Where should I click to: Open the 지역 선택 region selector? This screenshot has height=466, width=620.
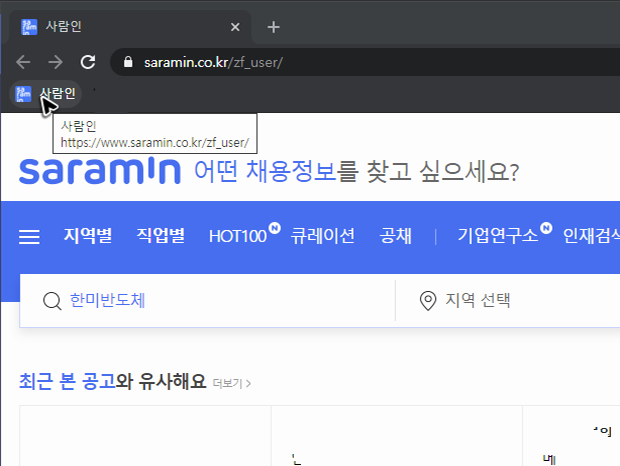[x=478, y=300]
